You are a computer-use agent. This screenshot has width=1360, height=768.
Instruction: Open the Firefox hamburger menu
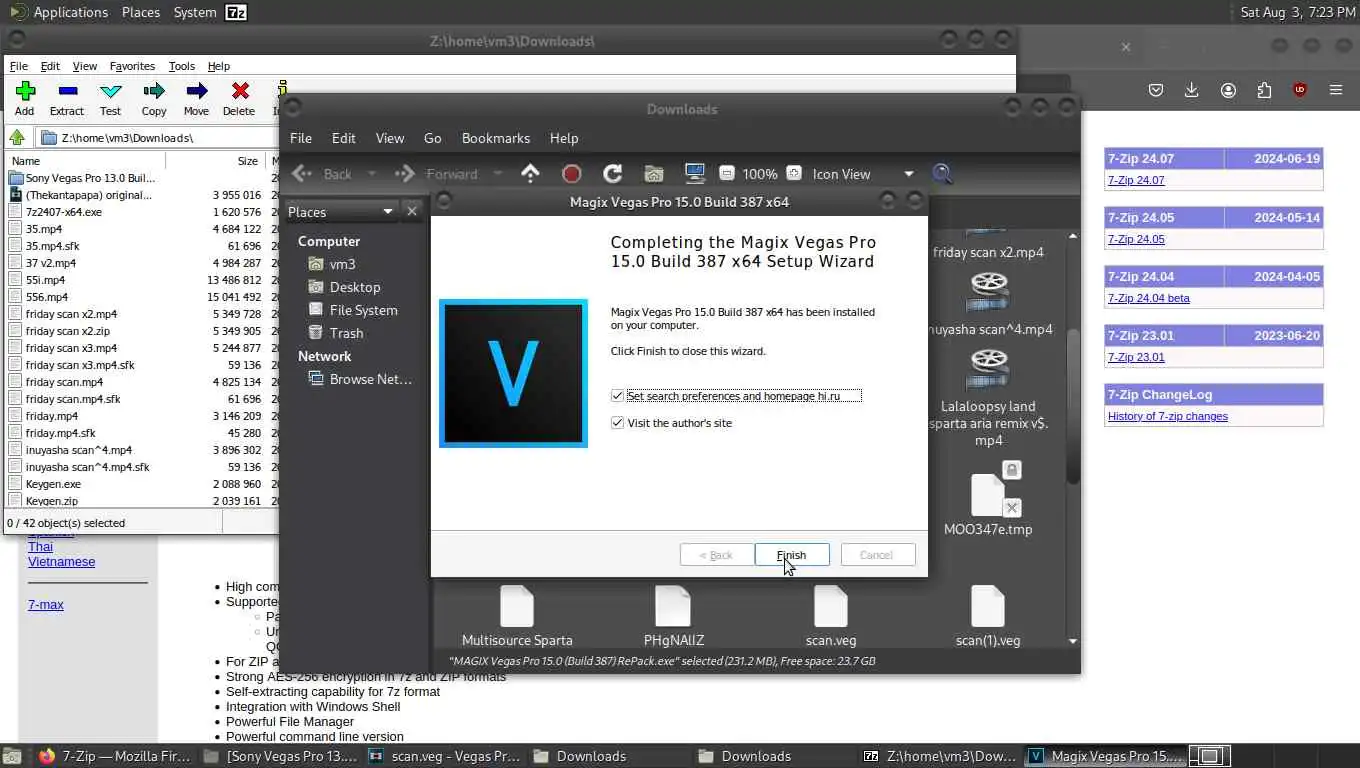point(1336,90)
